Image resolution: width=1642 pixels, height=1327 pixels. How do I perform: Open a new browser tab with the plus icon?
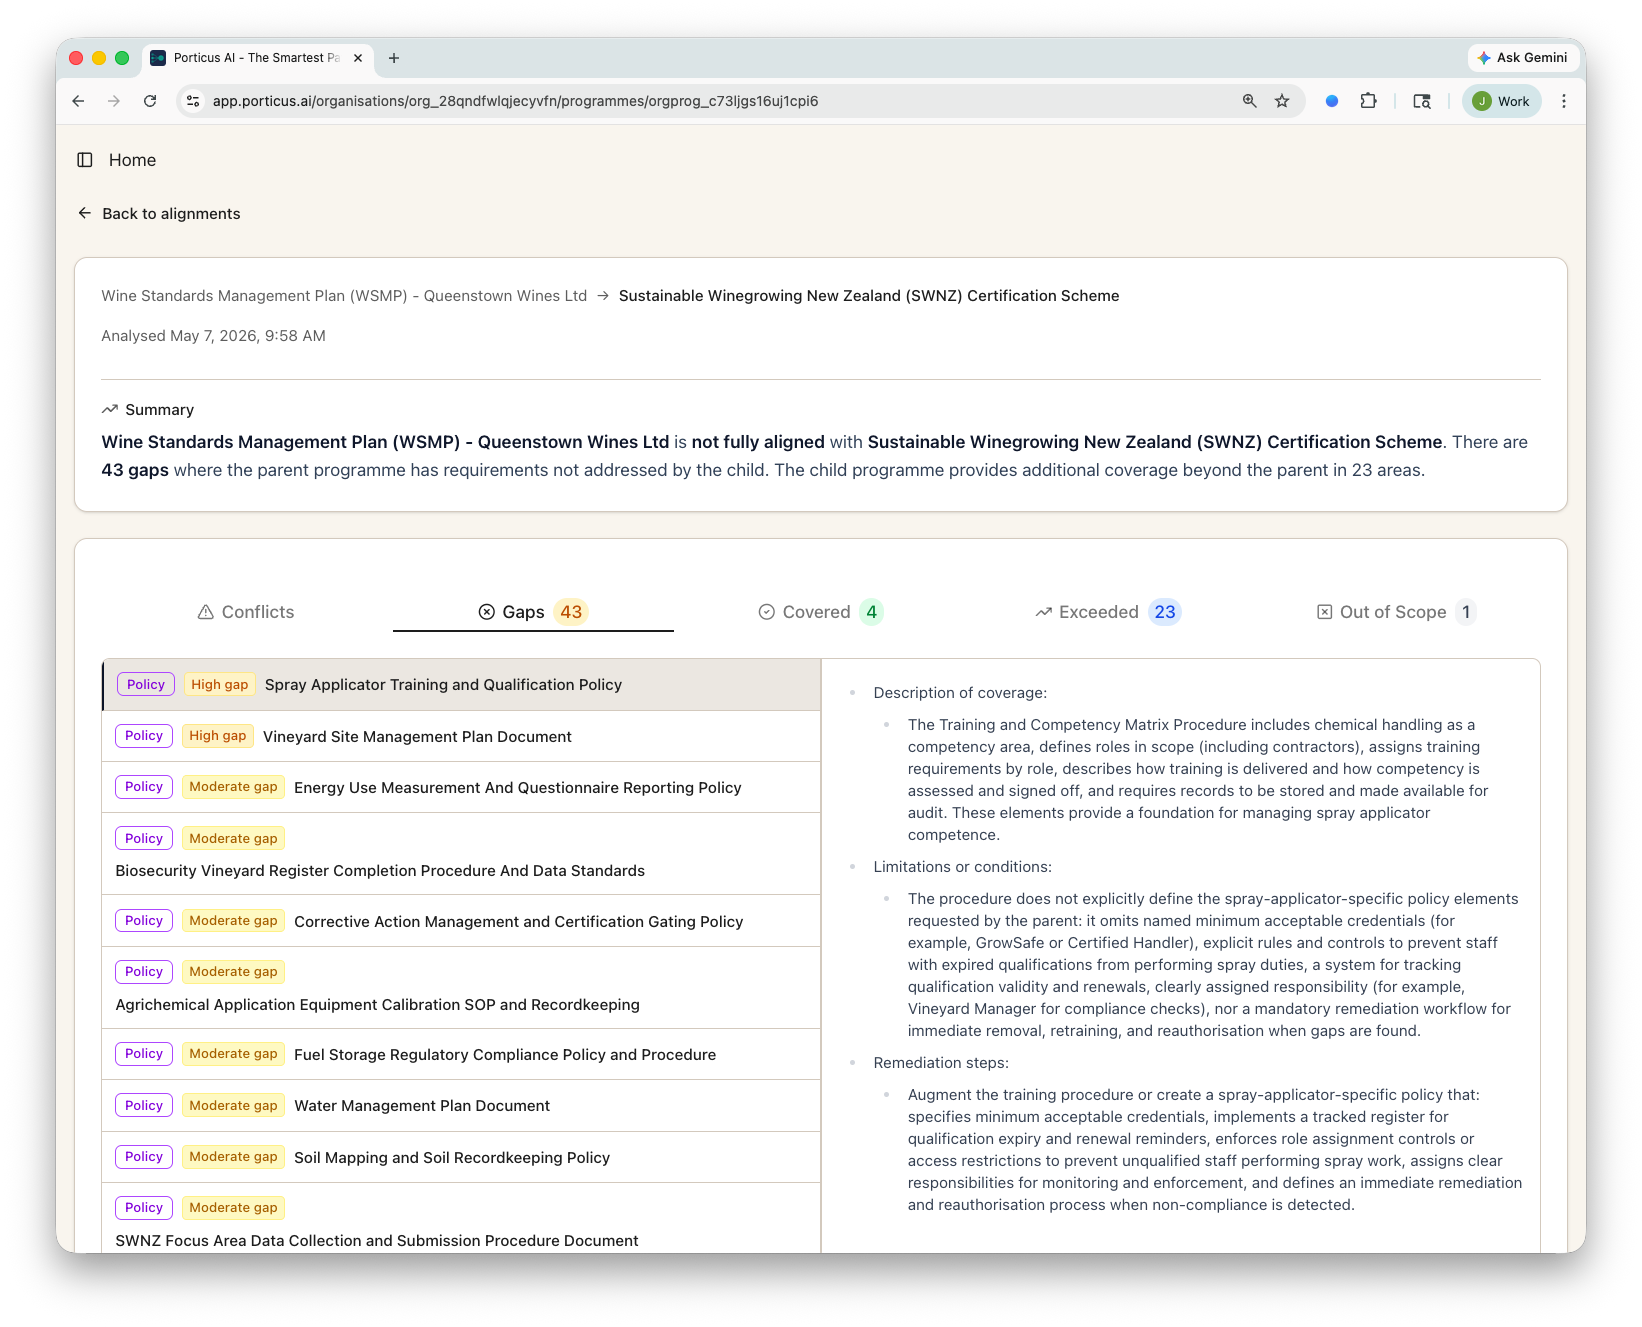click(x=394, y=58)
